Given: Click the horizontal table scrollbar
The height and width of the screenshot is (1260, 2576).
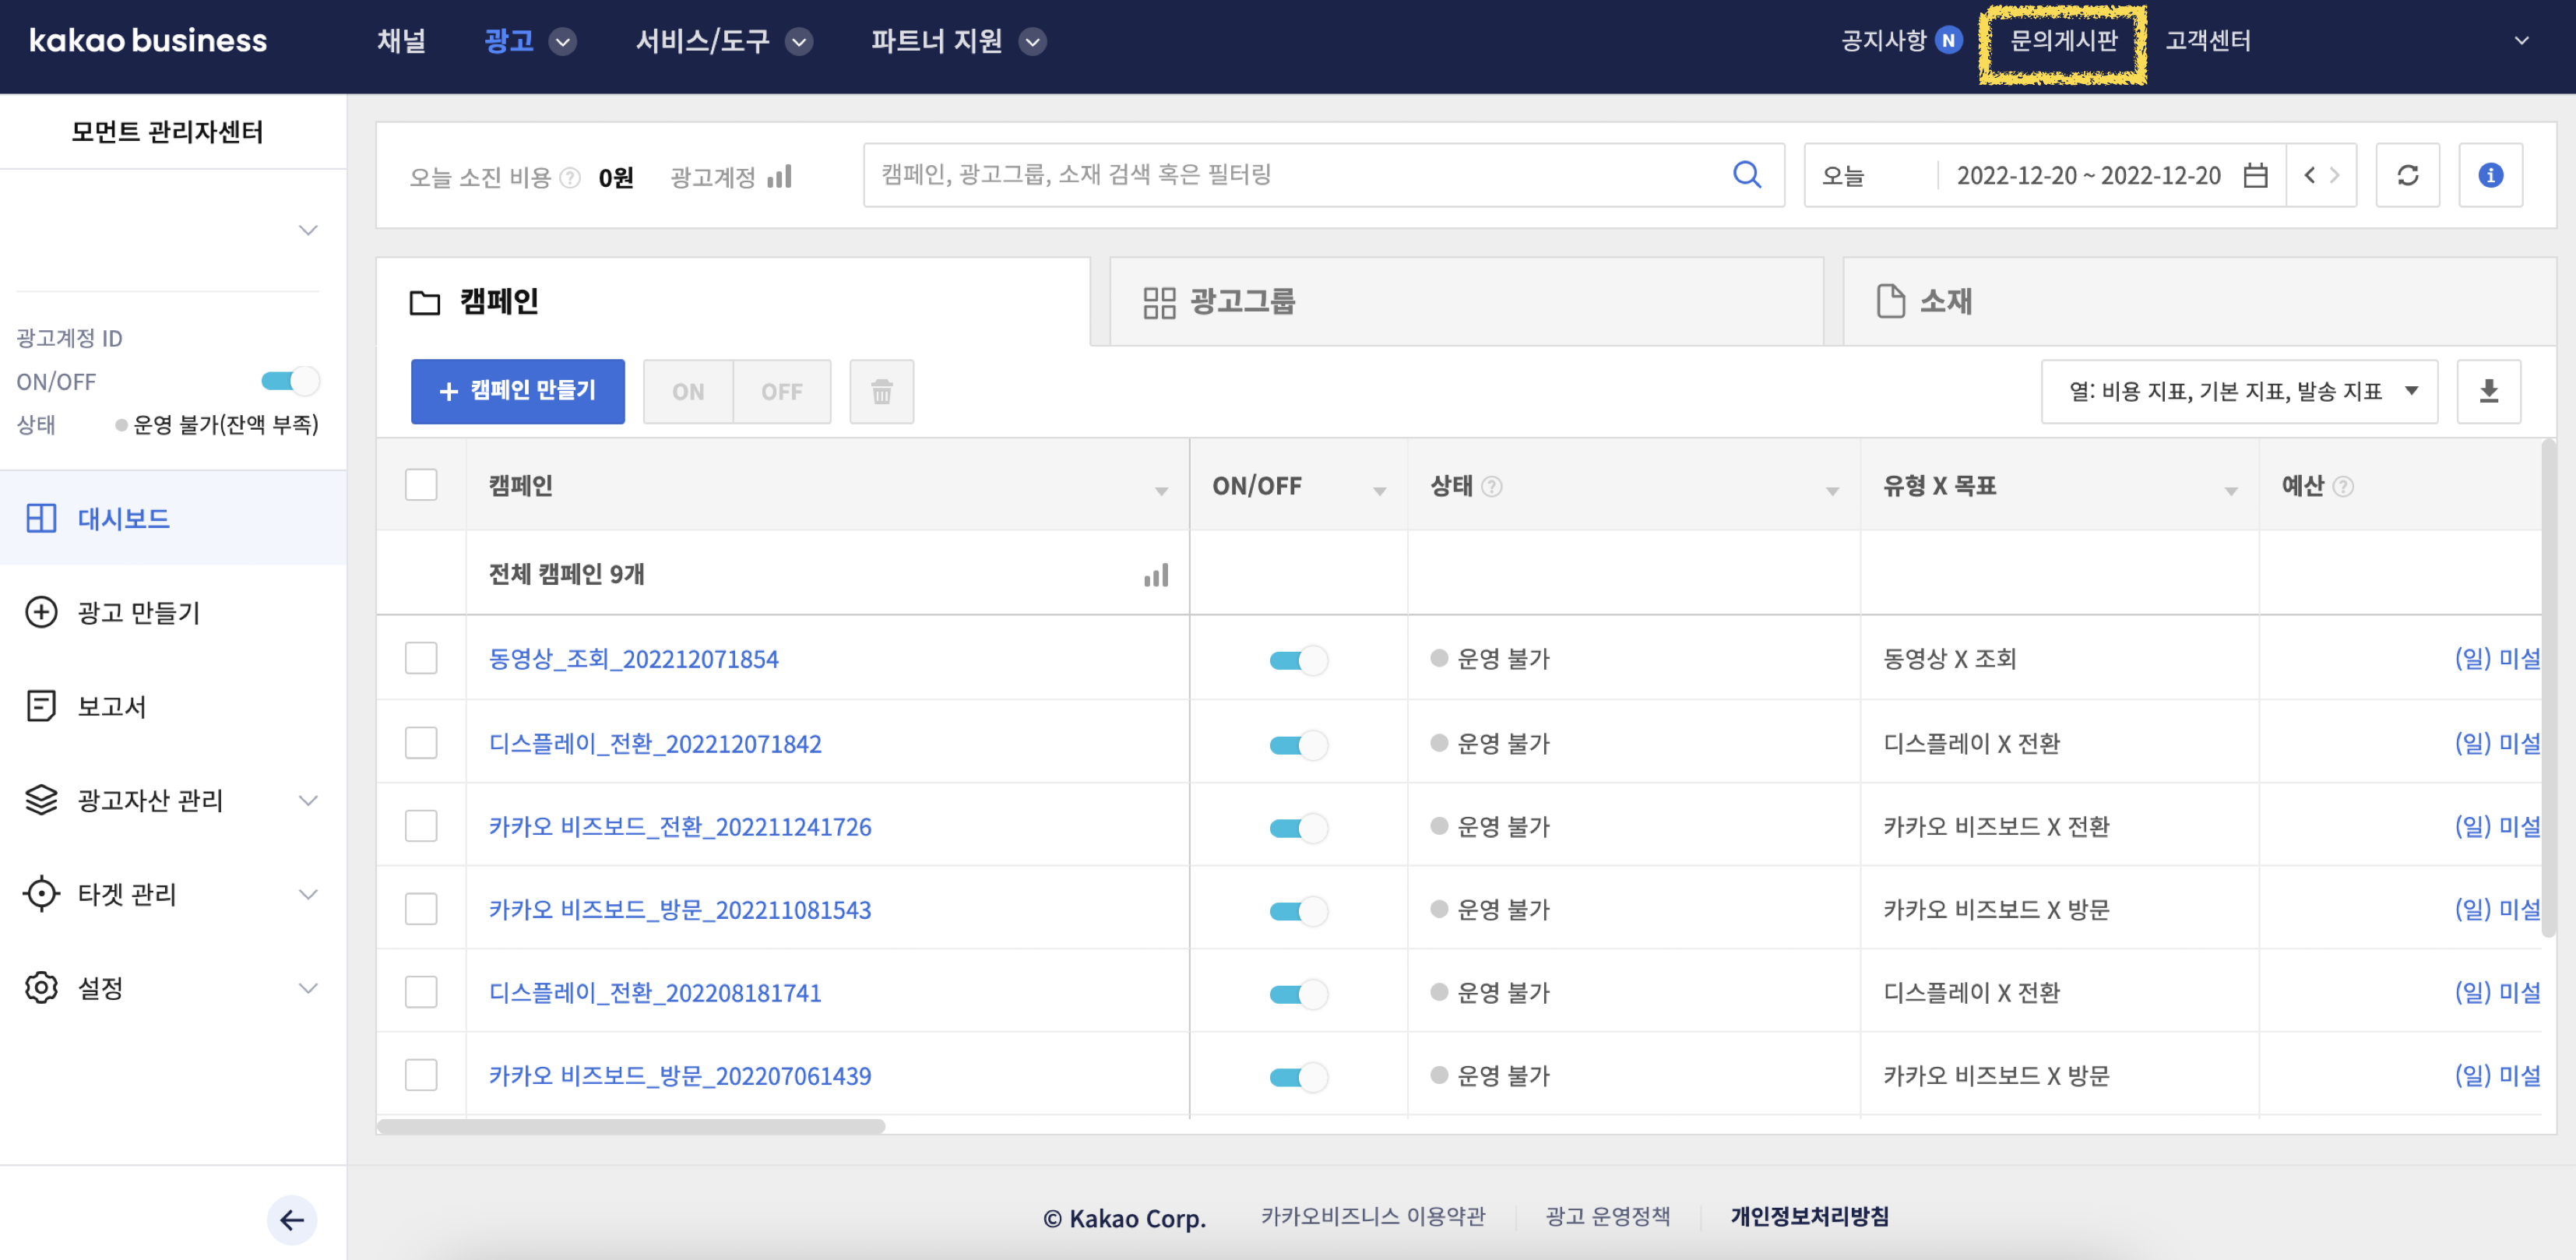Looking at the screenshot, I should coord(630,1126).
